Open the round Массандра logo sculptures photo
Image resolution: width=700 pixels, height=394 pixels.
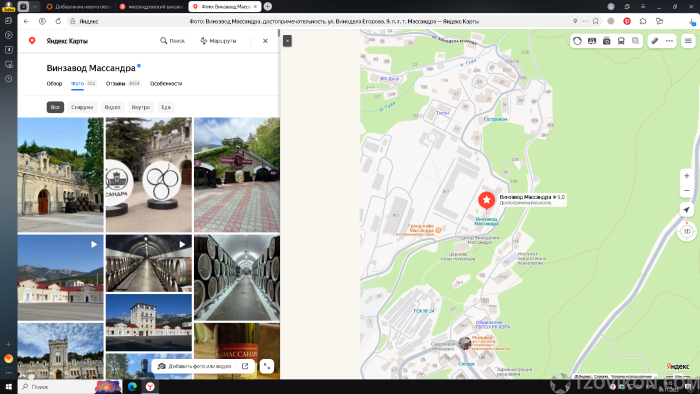pos(149,174)
